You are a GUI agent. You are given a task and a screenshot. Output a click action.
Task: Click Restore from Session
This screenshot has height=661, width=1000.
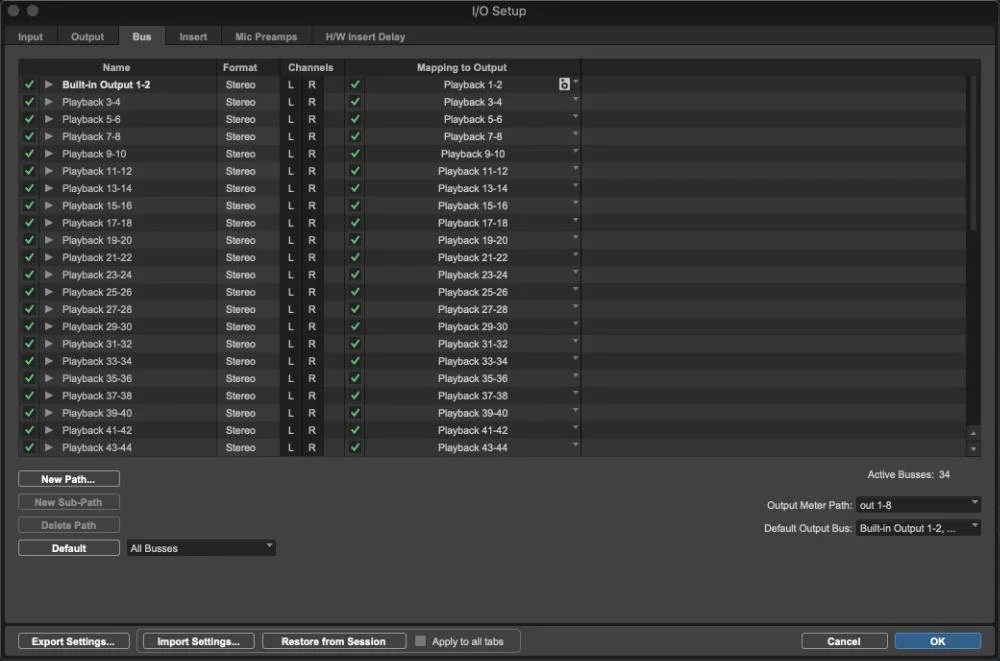click(x=334, y=641)
